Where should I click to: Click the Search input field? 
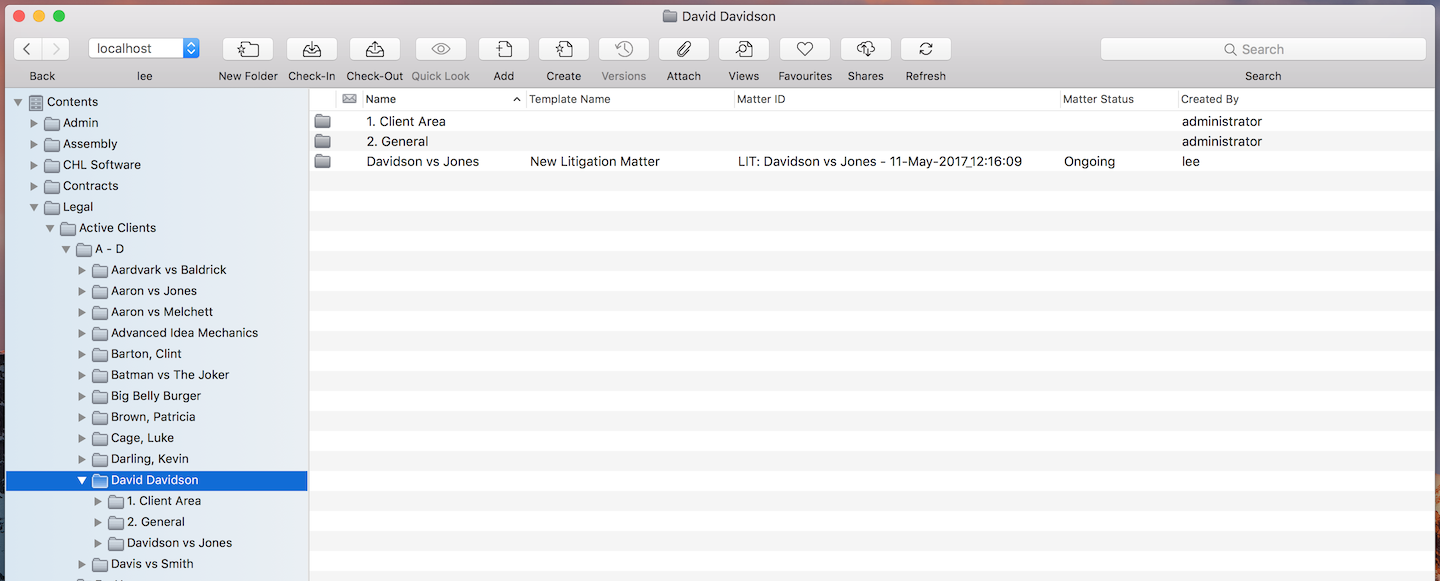point(1263,49)
